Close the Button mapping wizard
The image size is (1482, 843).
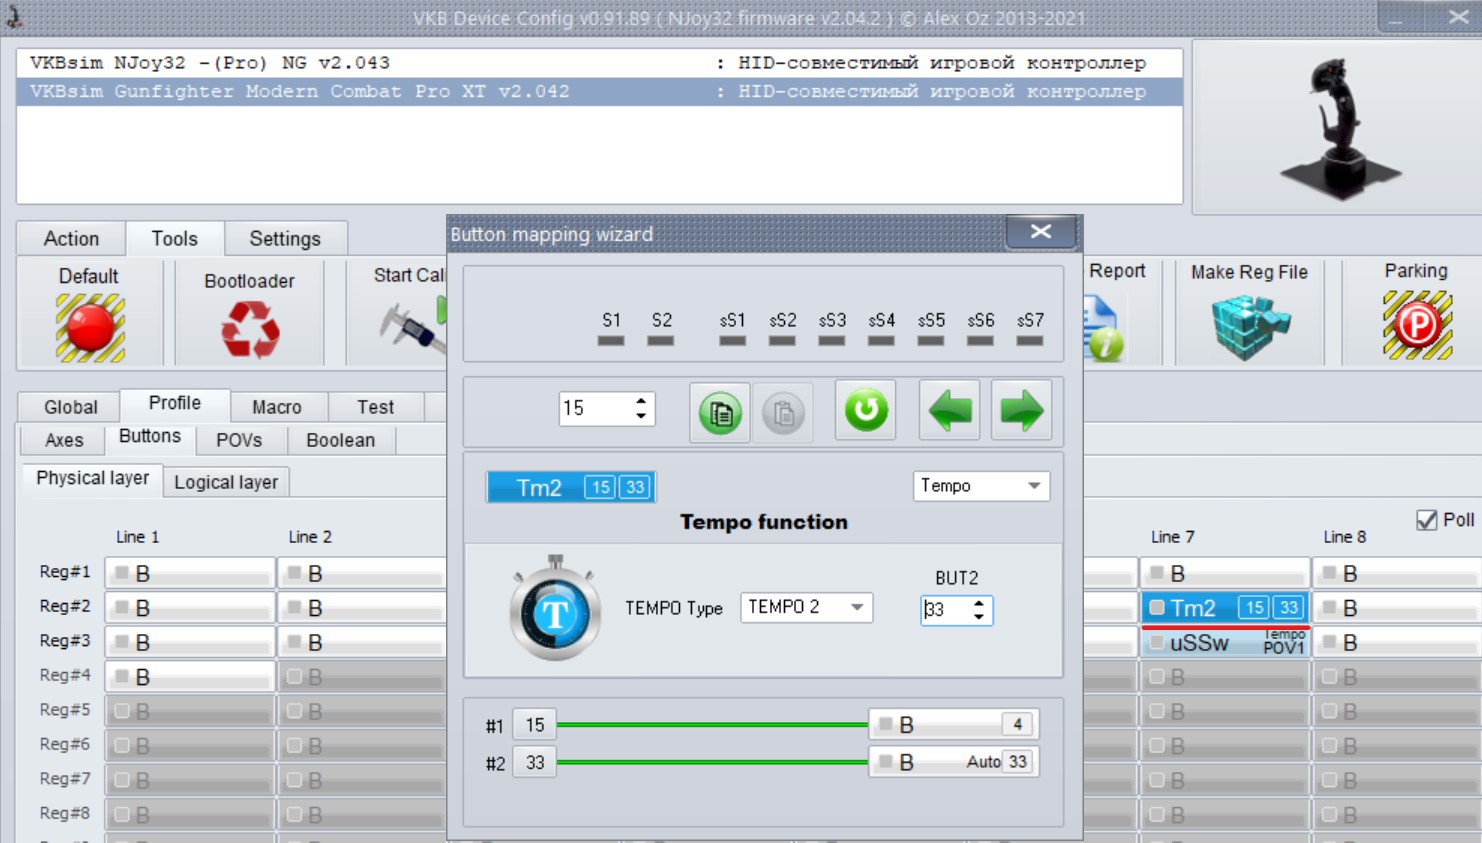tap(1041, 232)
